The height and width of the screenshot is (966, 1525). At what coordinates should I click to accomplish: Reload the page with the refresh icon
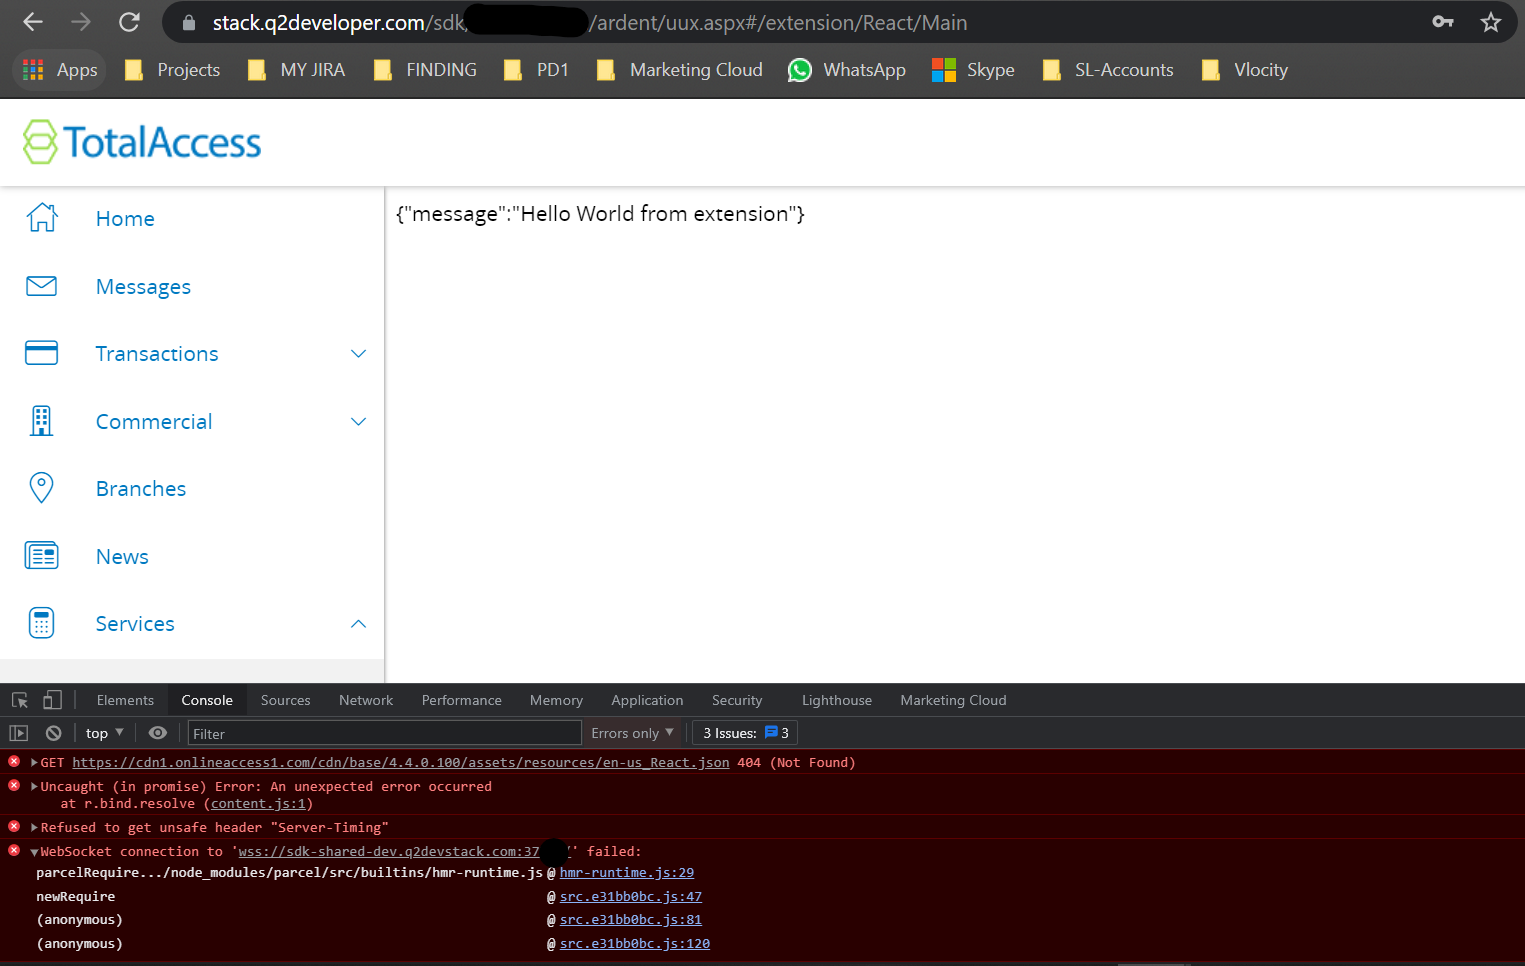coord(129,22)
